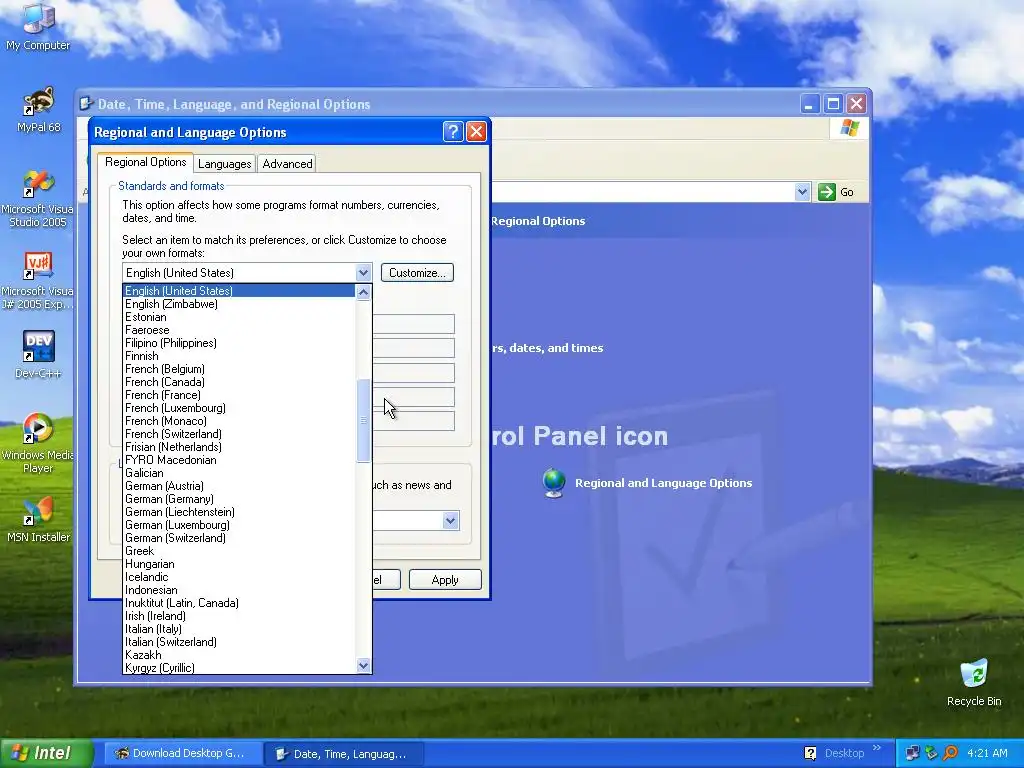Open the Dev-C++ desktop shortcut
1024x768 pixels.
[38, 355]
